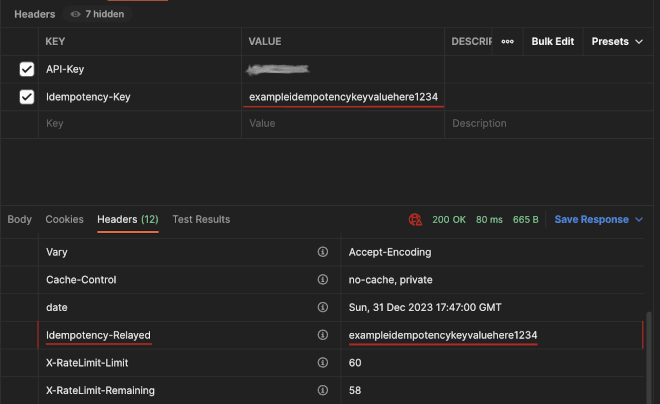Expand the Save Response dropdown arrow
This screenshot has width=660, height=404.
[x=639, y=219]
